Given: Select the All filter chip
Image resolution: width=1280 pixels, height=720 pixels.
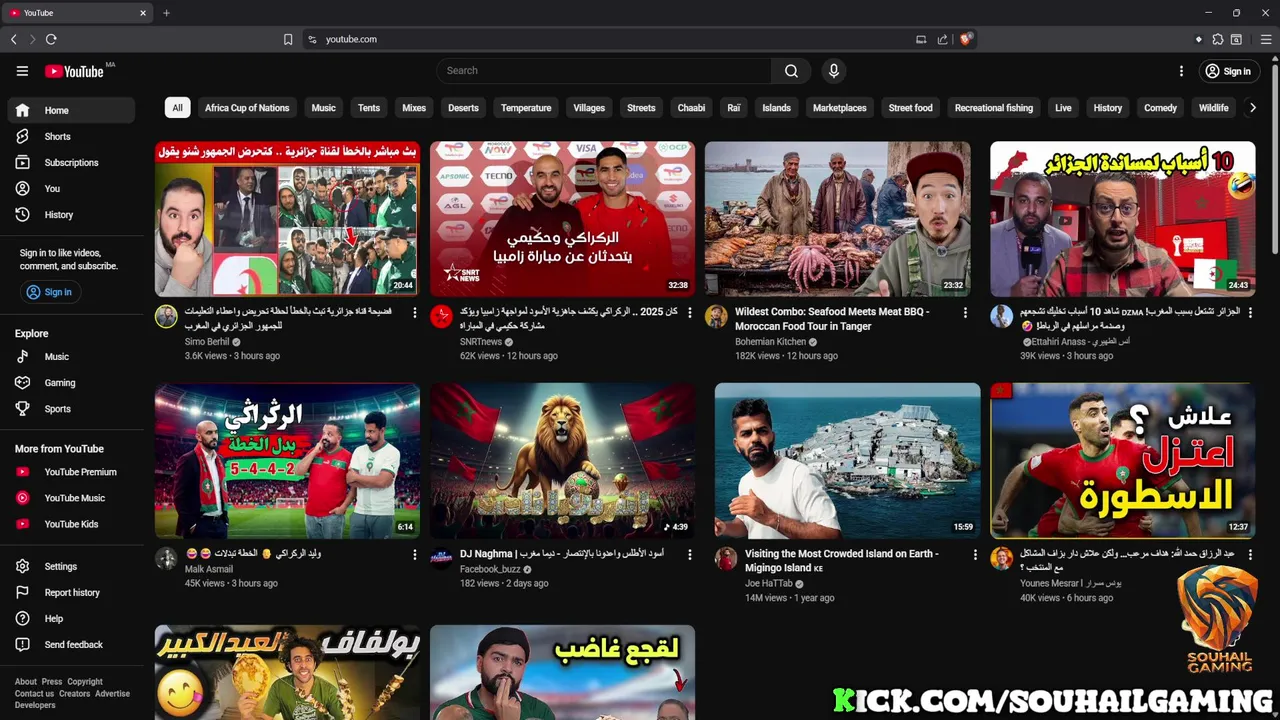Looking at the screenshot, I should click(x=177, y=108).
